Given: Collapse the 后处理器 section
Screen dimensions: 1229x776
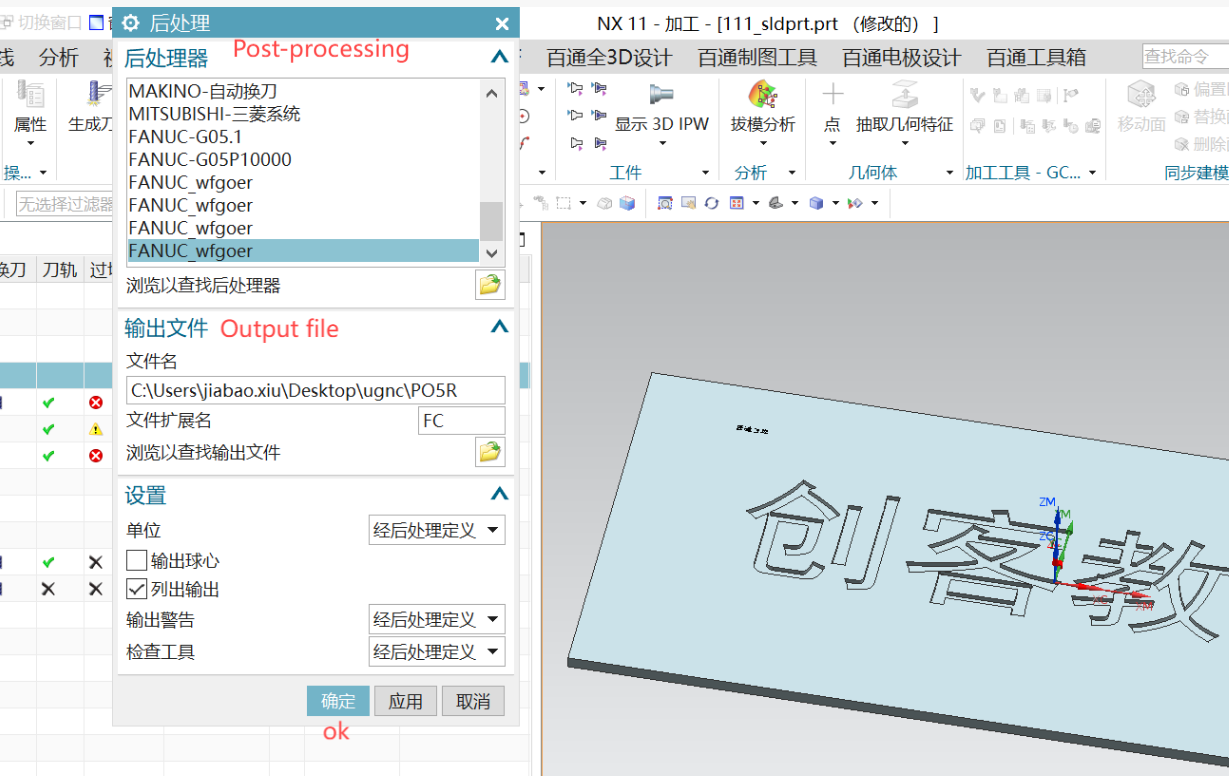Looking at the screenshot, I should point(499,58).
